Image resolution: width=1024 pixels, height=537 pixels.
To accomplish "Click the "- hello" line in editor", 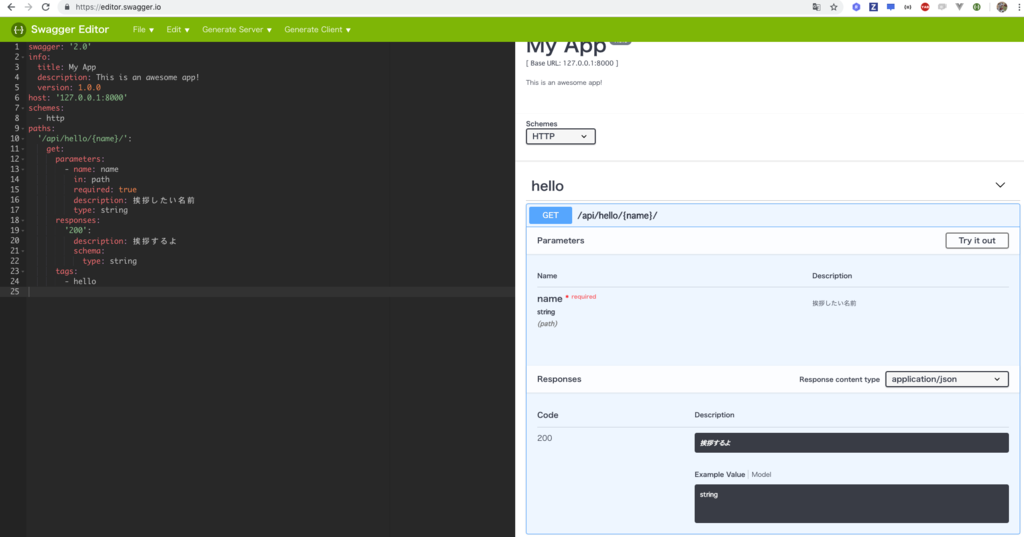I will (x=80, y=282).
